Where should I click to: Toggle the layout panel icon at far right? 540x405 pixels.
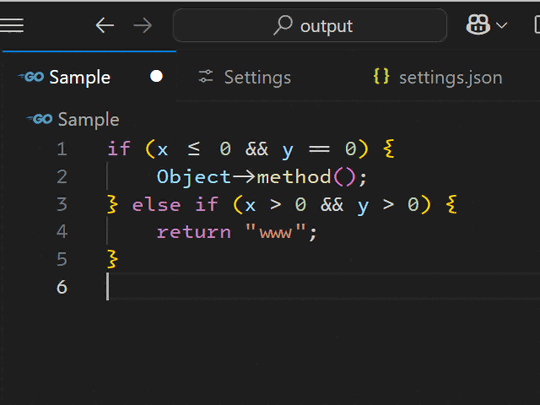point(537,25)
